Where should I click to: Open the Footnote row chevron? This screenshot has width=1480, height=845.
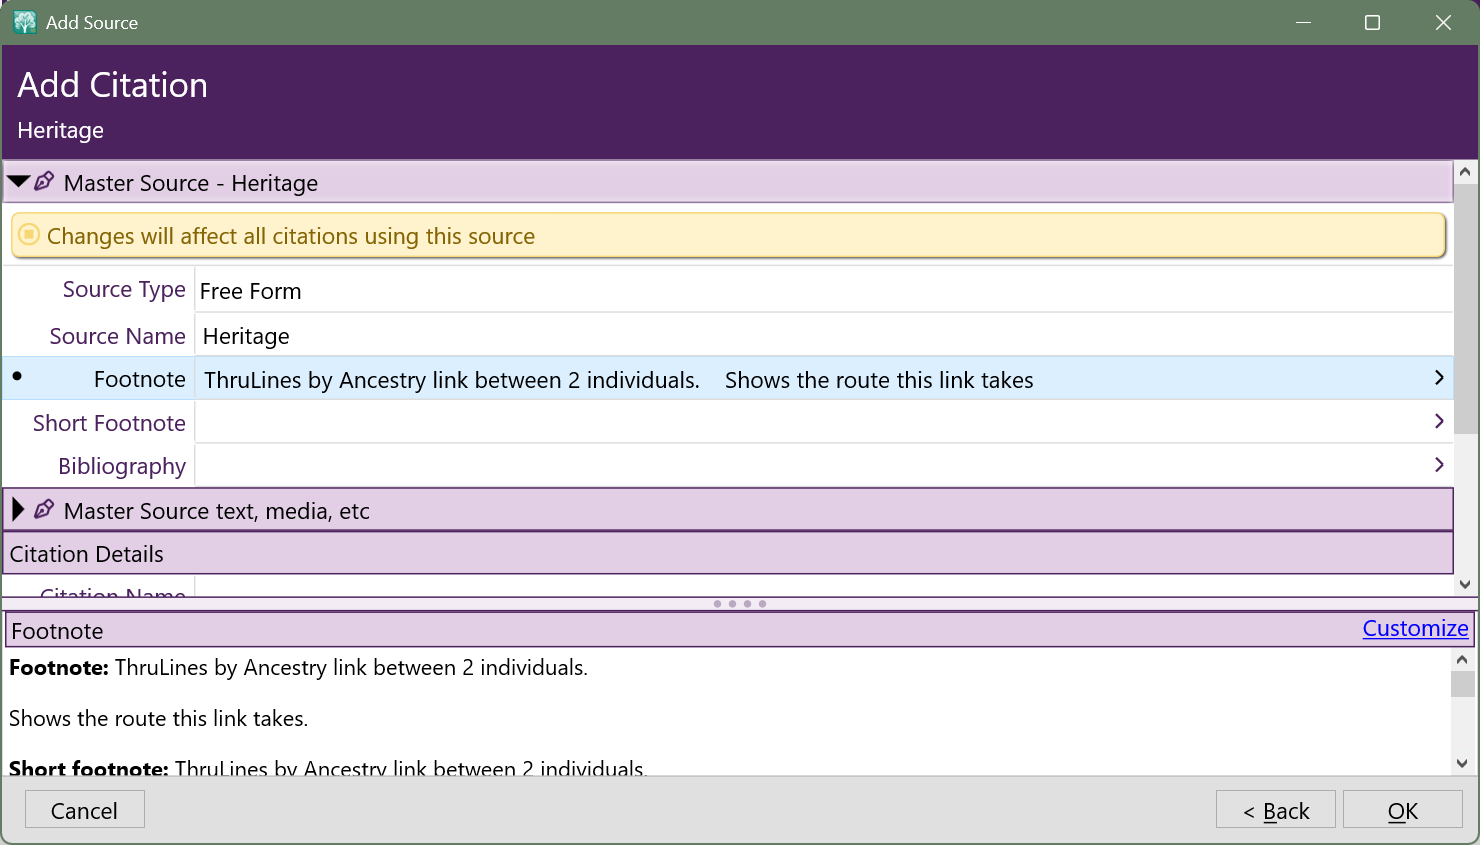click(1439, 378)
